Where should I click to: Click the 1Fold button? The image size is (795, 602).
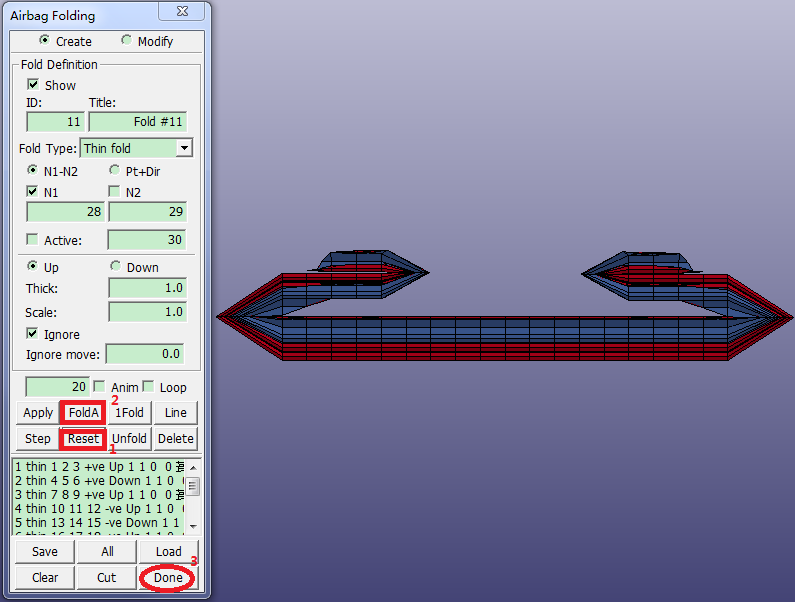click(x=129, y=413)
